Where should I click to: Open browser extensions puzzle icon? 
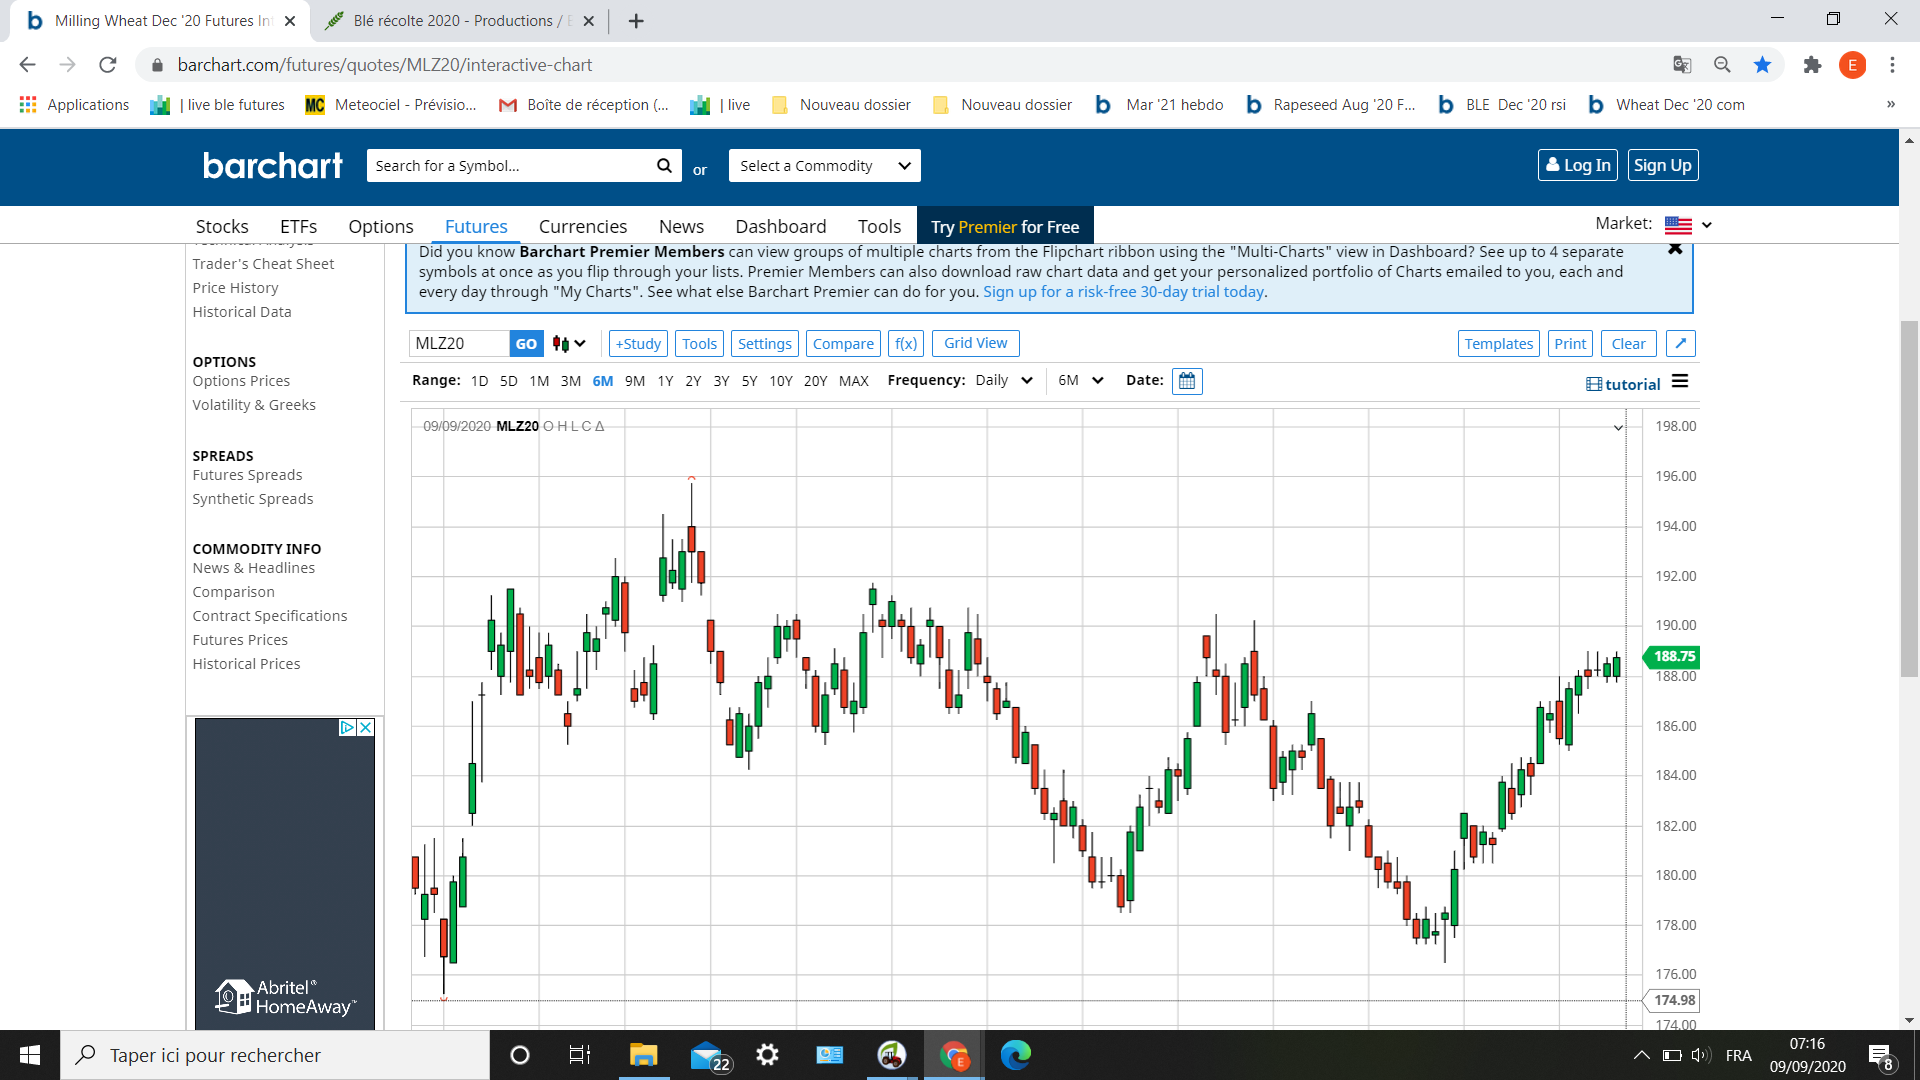1812,65
